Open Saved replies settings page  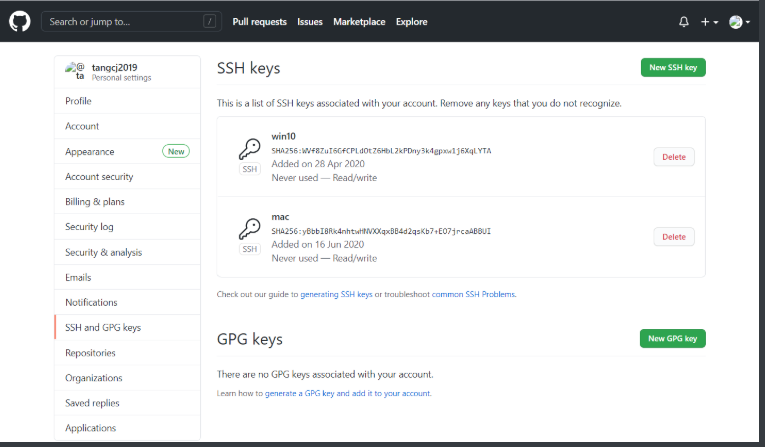(127, 403)
